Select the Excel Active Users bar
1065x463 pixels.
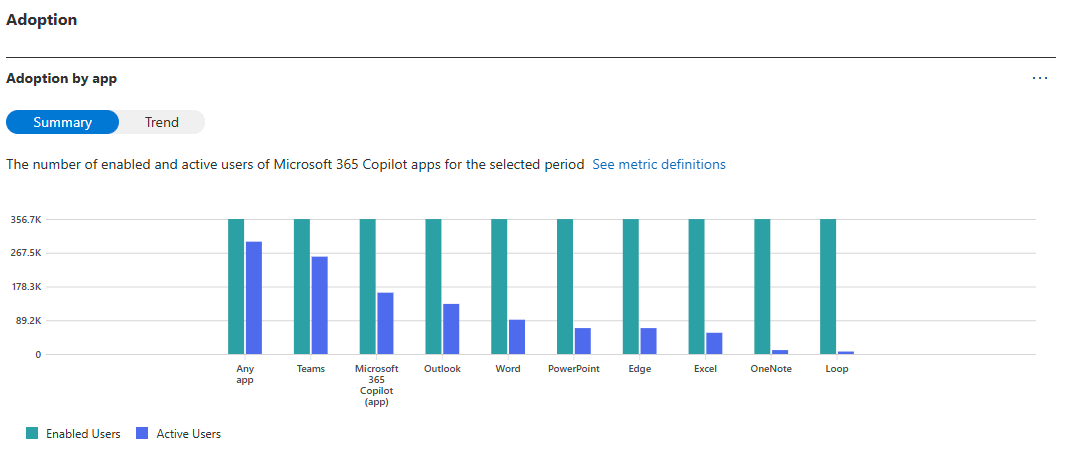pos(714,343)
